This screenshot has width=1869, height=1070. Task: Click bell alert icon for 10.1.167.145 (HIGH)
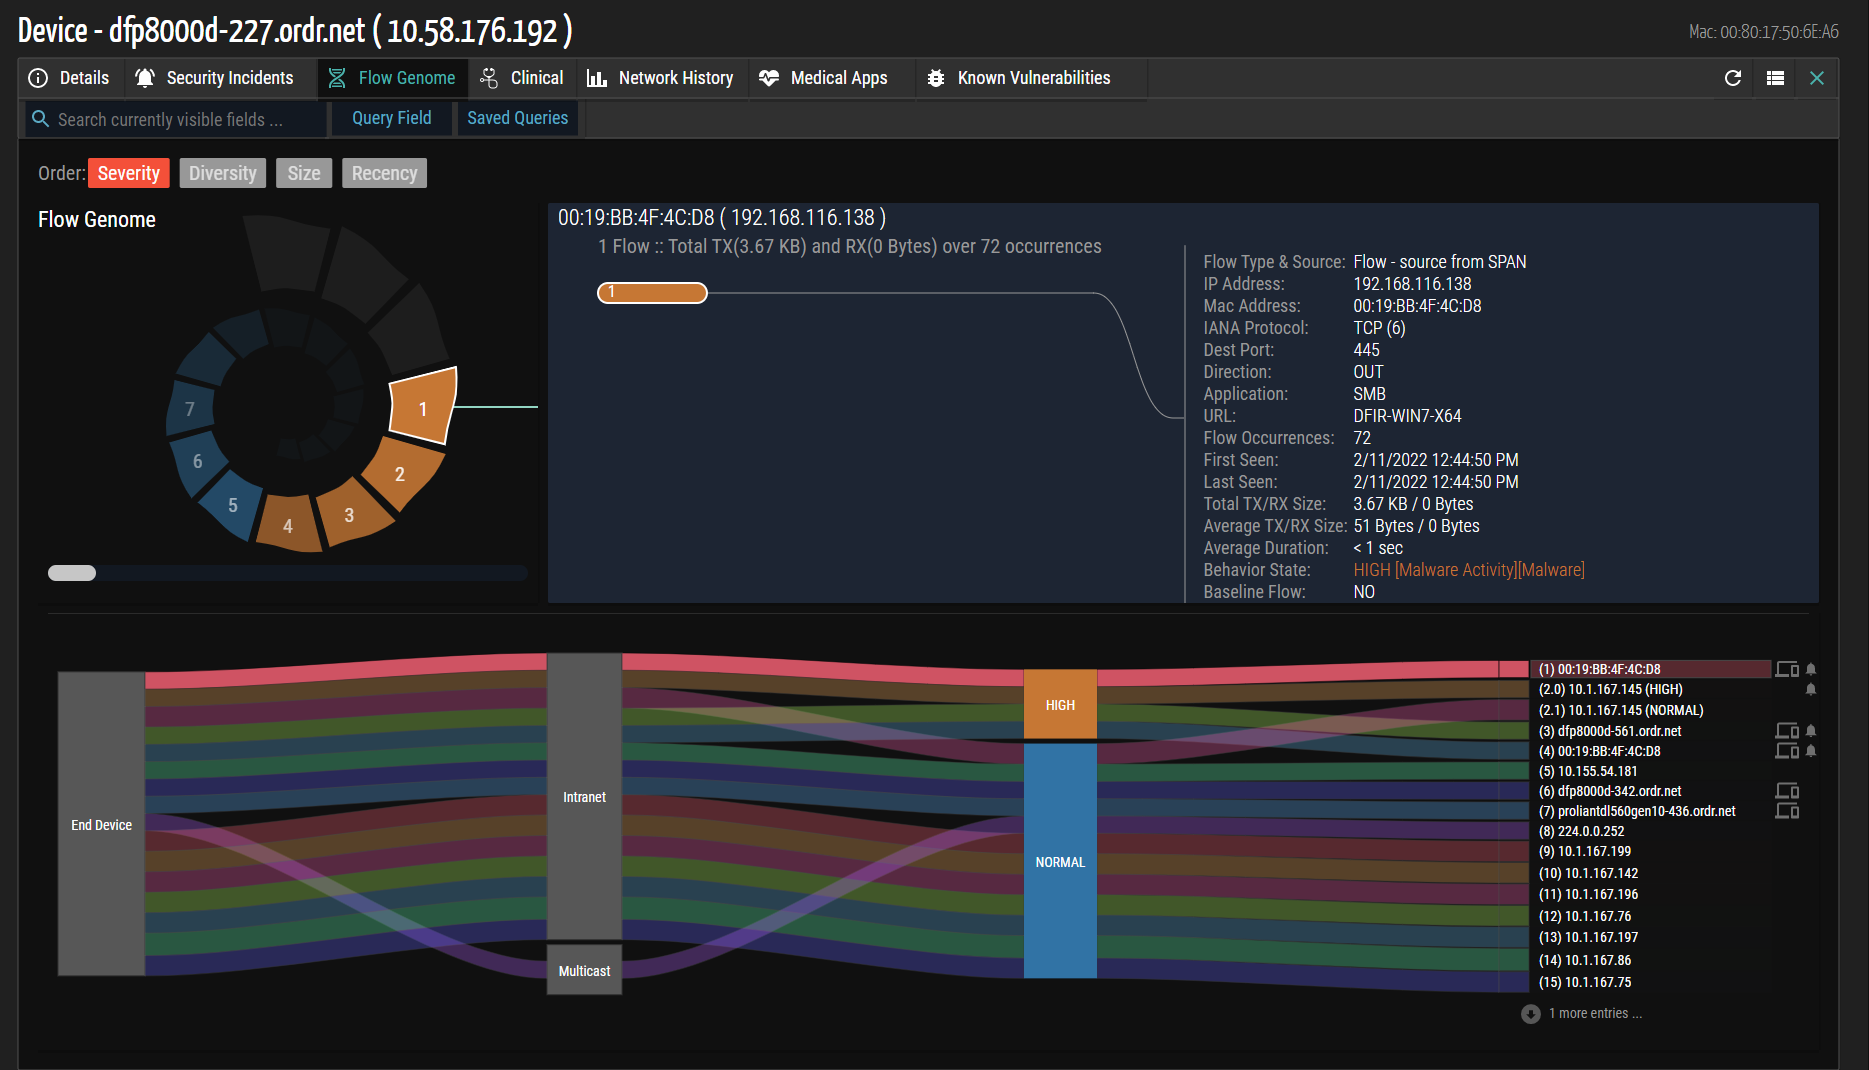(x=1810, y=689)
